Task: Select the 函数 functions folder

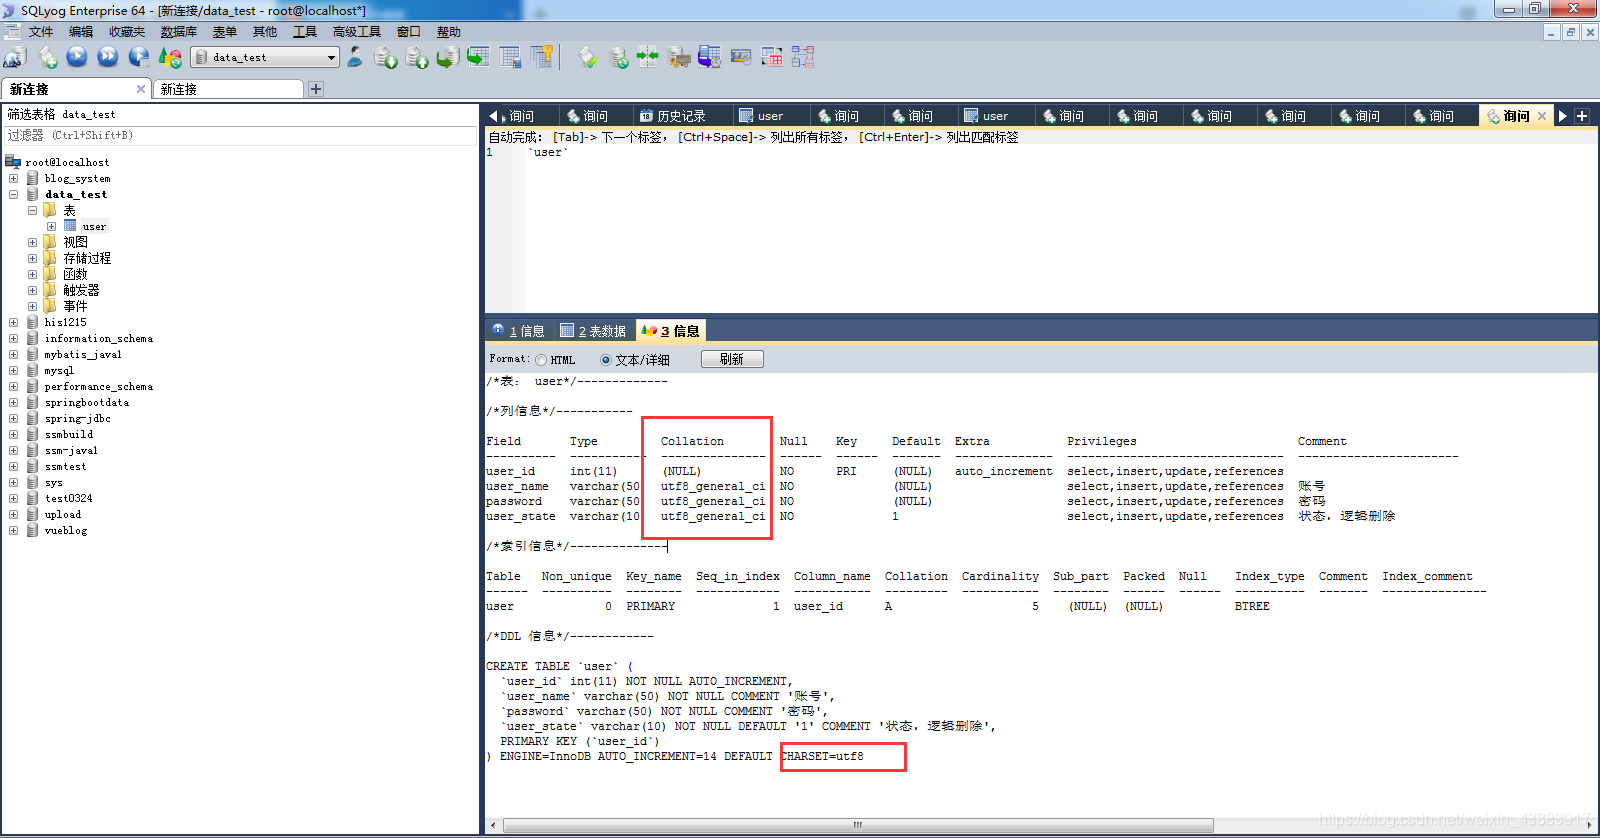Action: click(75, 275)
